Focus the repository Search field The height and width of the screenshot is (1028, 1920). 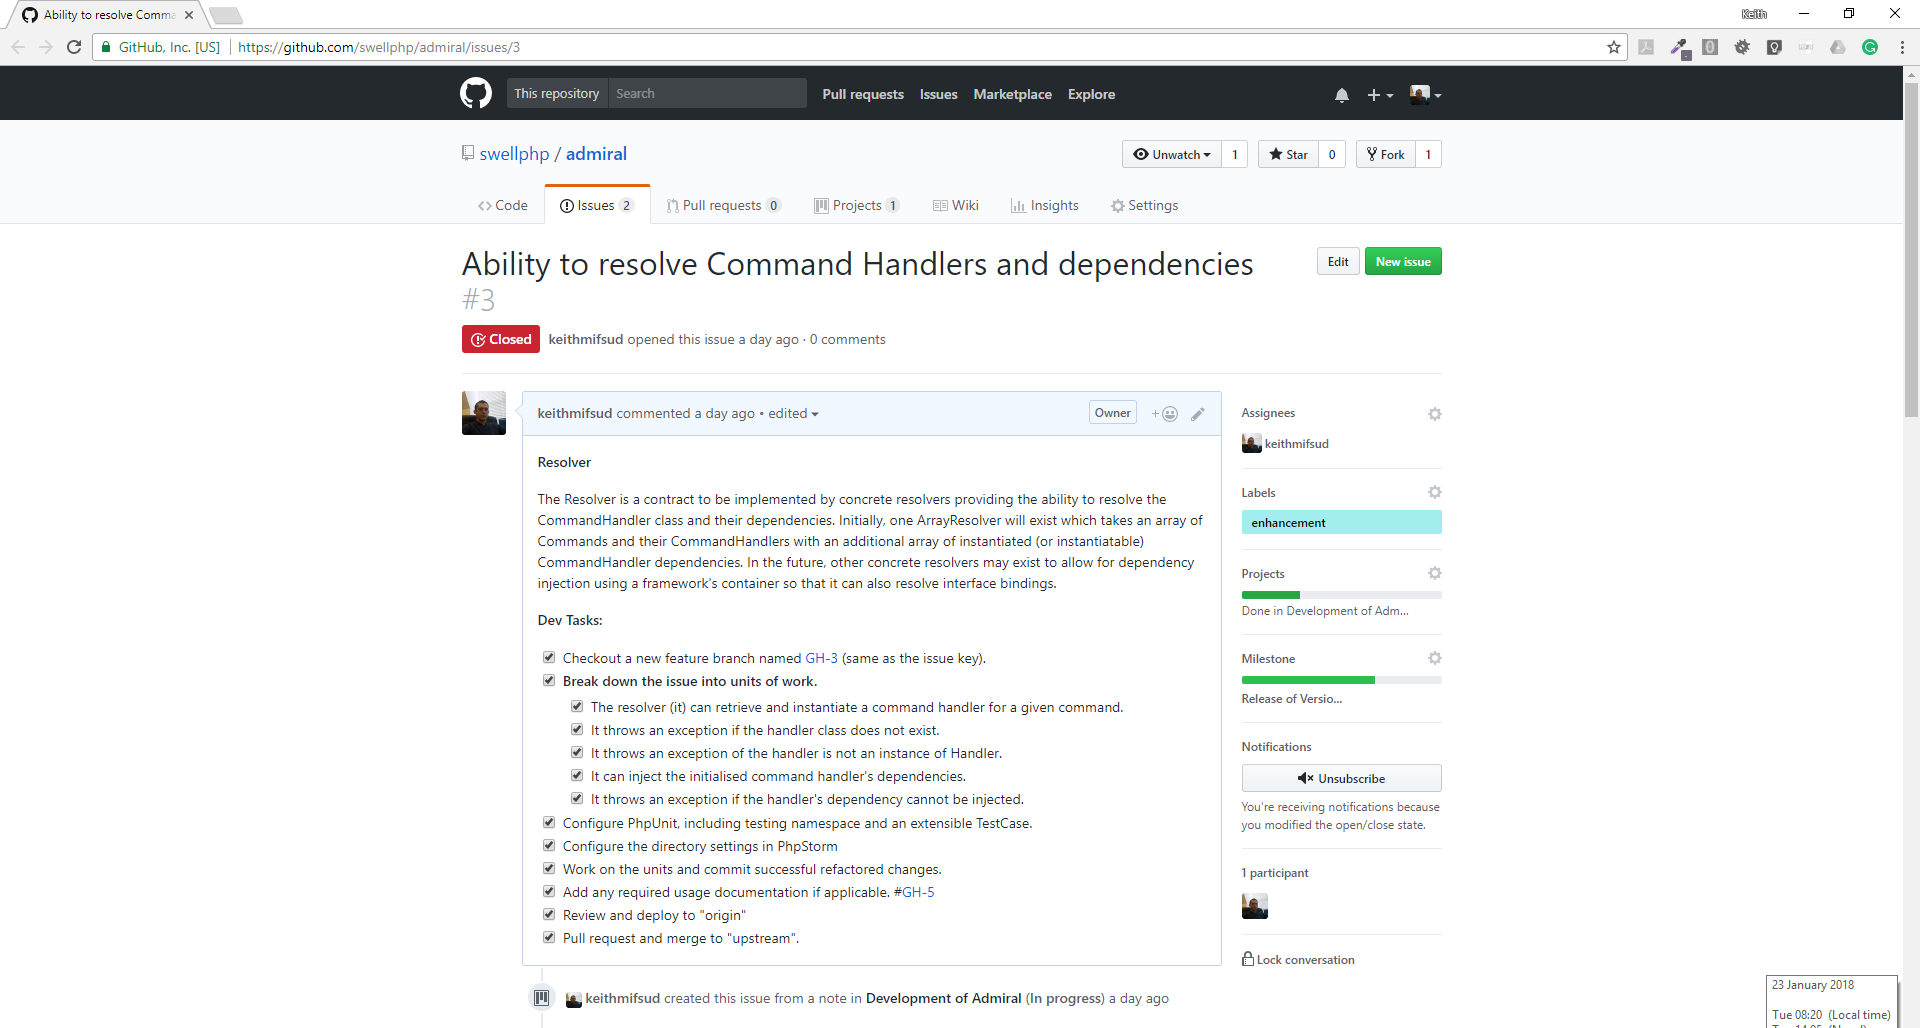(707, 93)
